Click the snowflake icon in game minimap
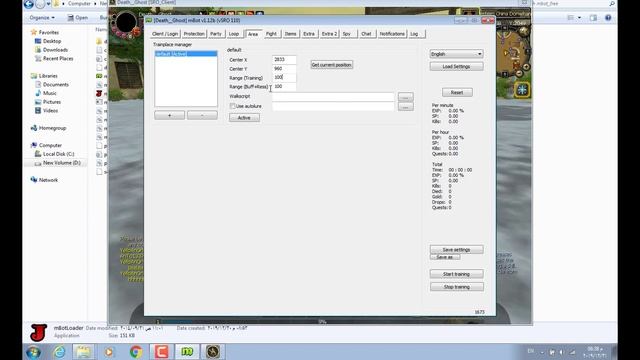640x360 pixels. 522,89
